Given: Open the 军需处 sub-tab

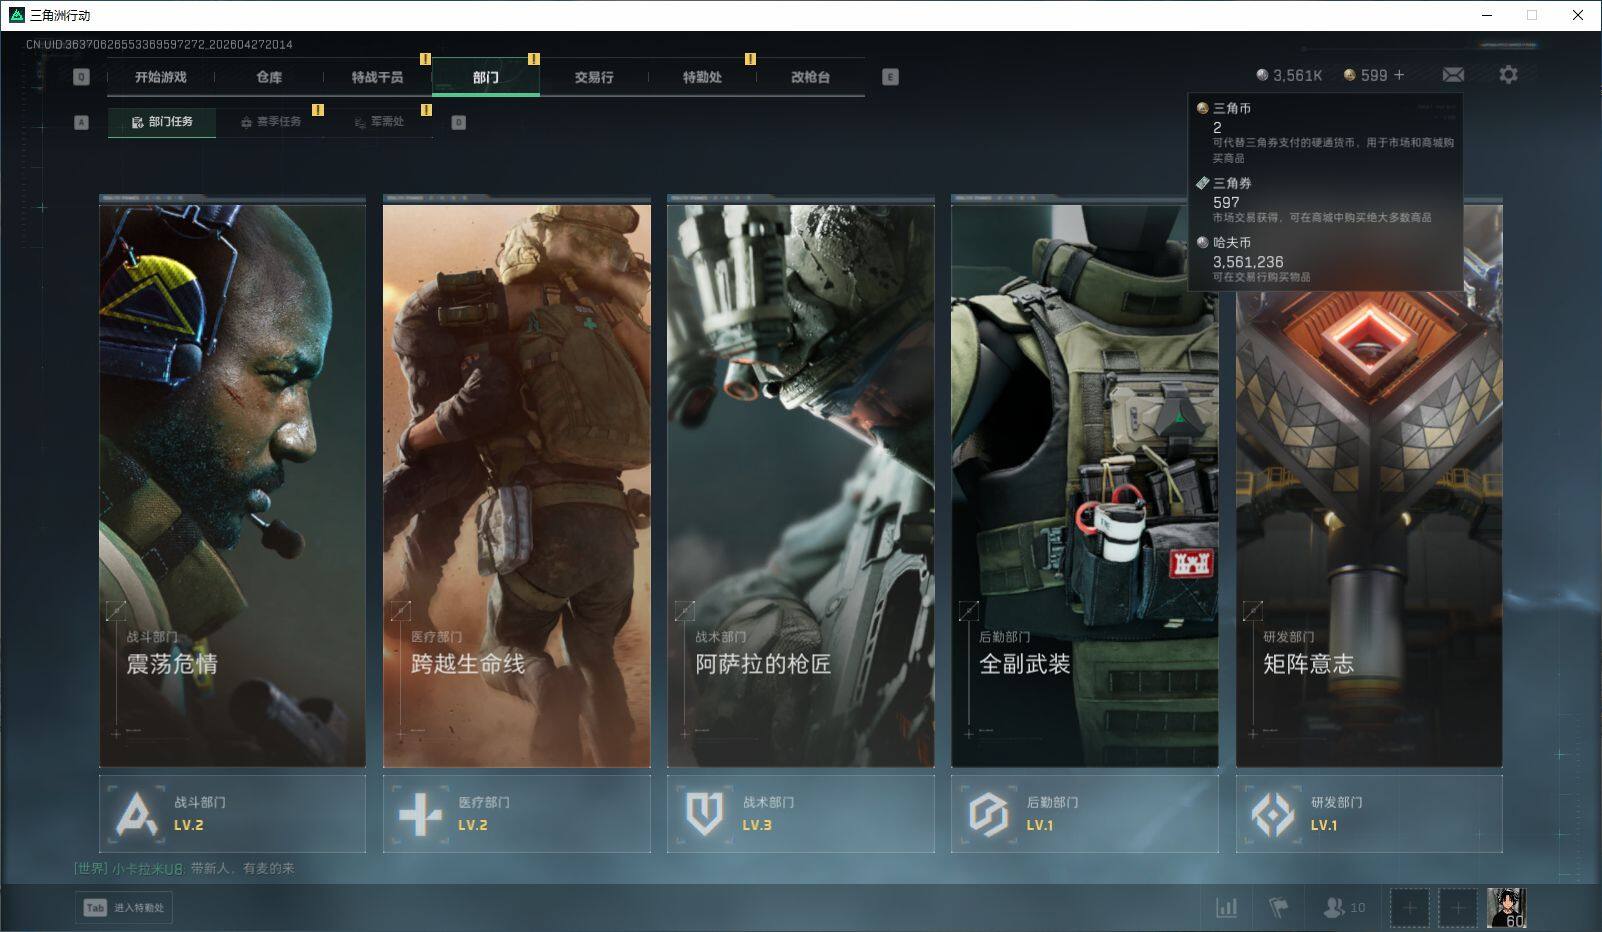Looking at the screenshot, I should click(379, 122).
